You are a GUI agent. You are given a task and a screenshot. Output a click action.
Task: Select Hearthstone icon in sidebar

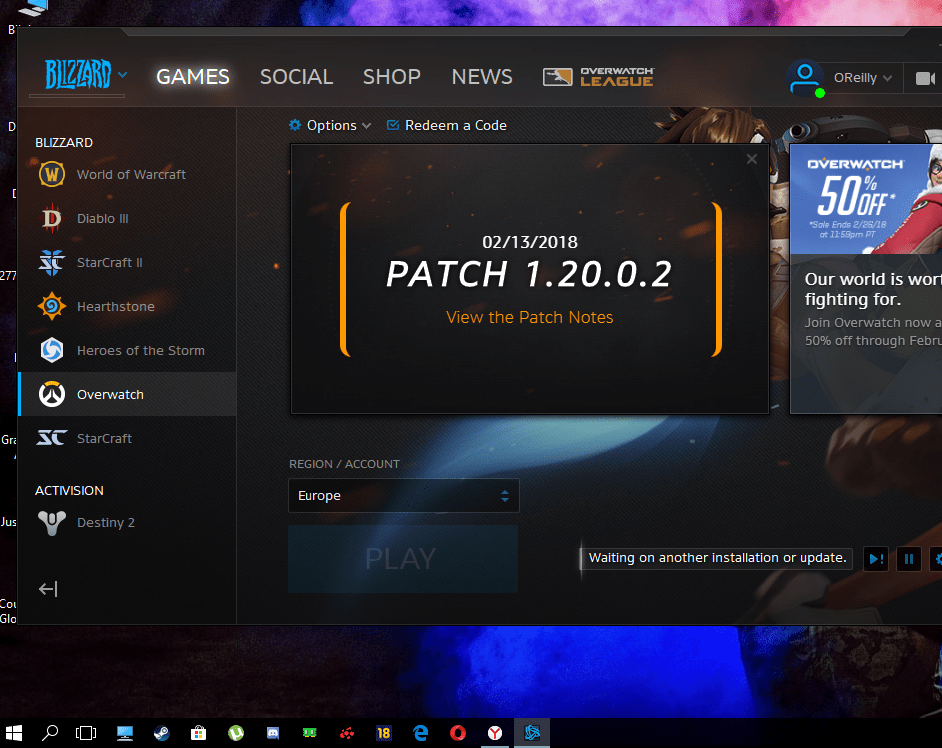tap(52, 306)
